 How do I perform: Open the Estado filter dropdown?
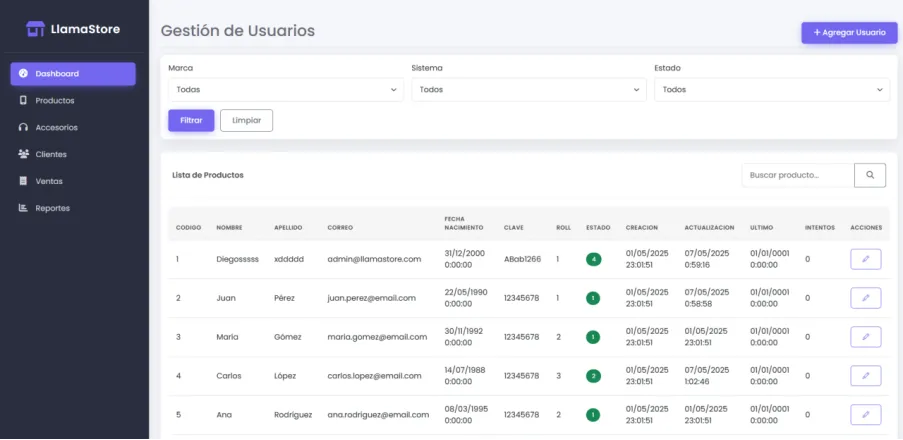(772, 90)
